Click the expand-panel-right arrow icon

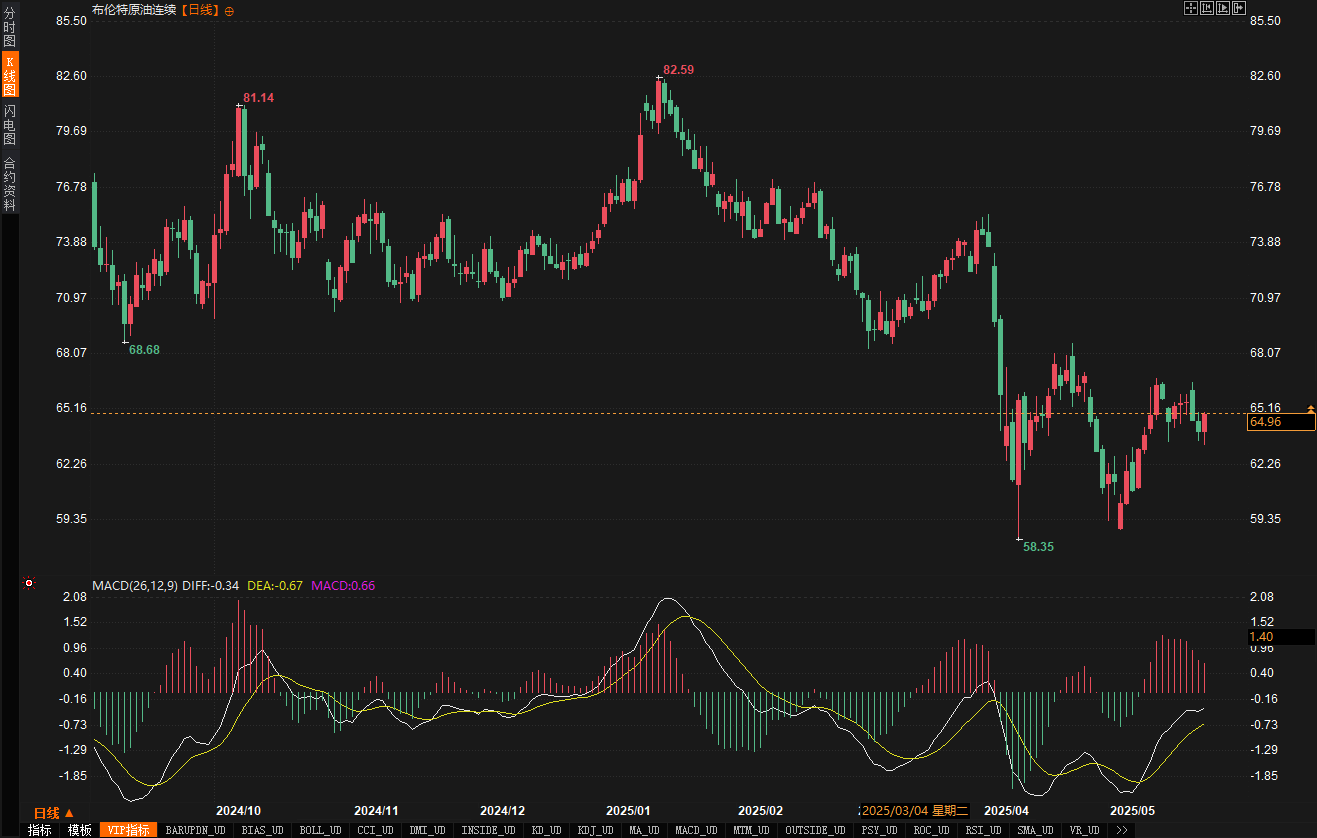(x=1239, y=8)
